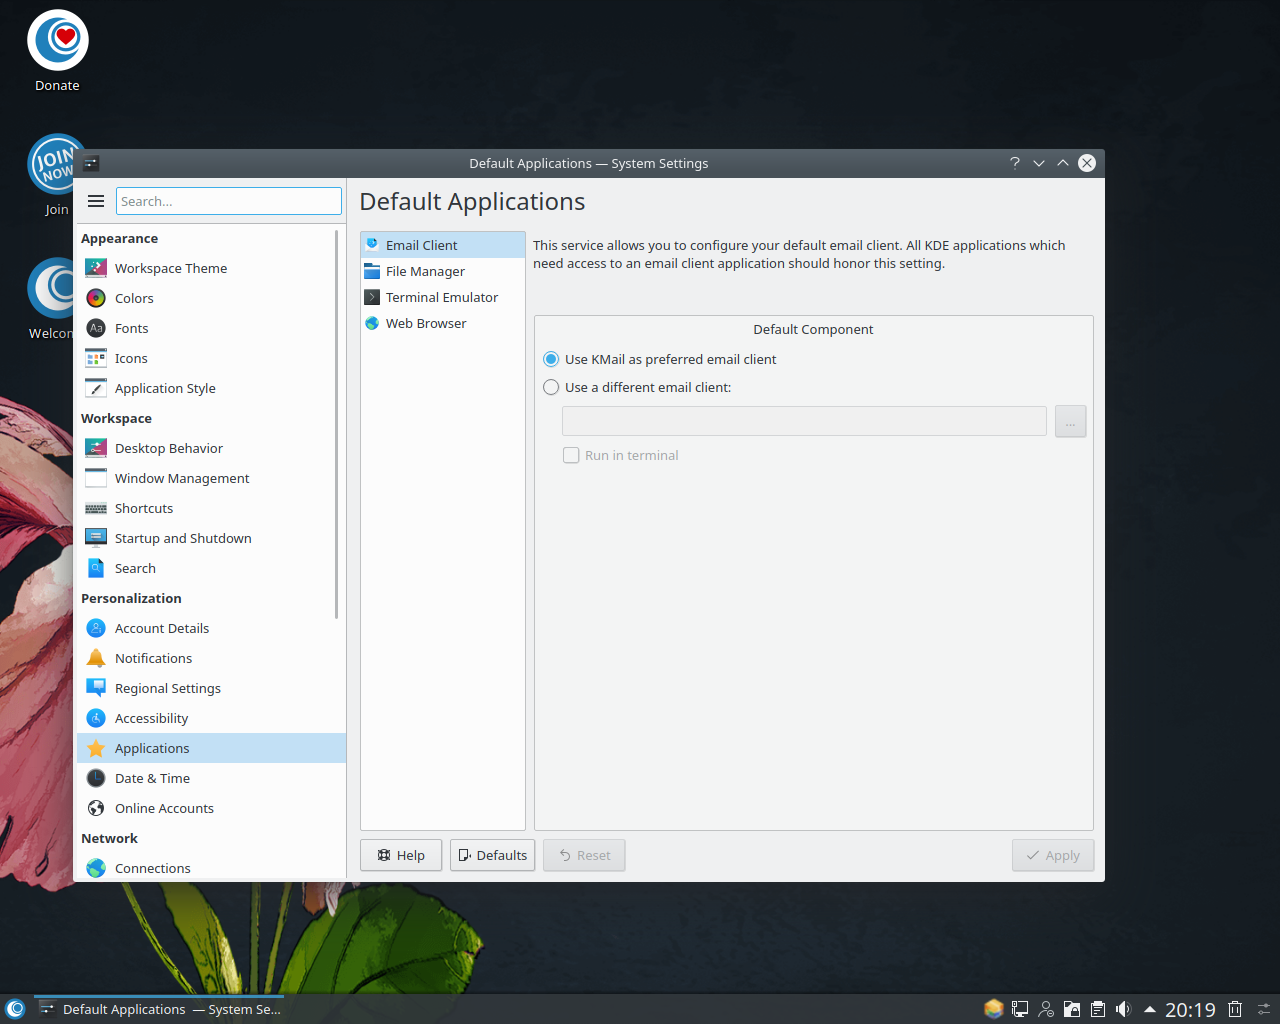Open the Fonts settings icon

click(96, 328)
